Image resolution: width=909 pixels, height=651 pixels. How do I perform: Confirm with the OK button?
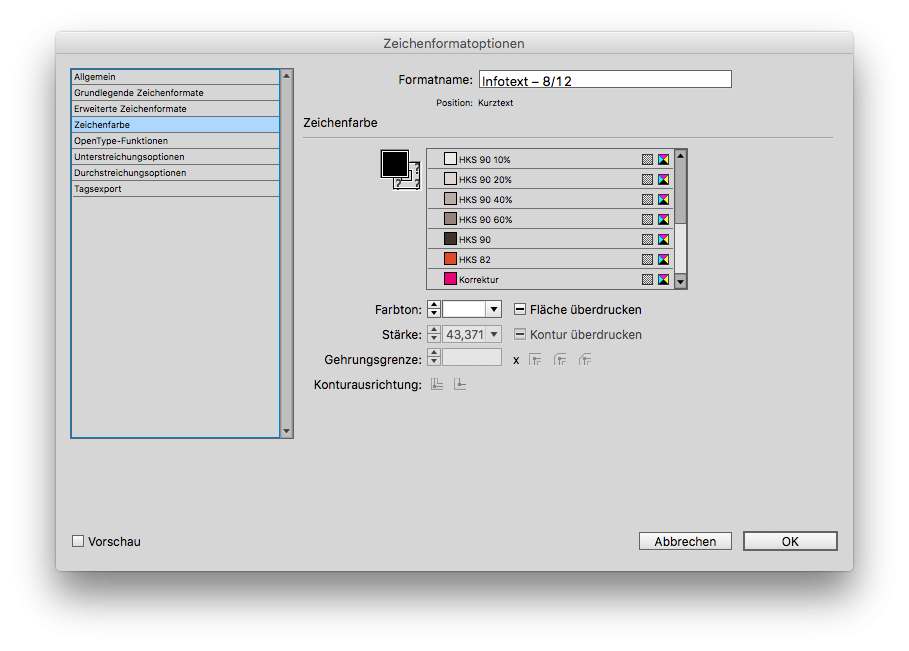(x=790, y=541)
